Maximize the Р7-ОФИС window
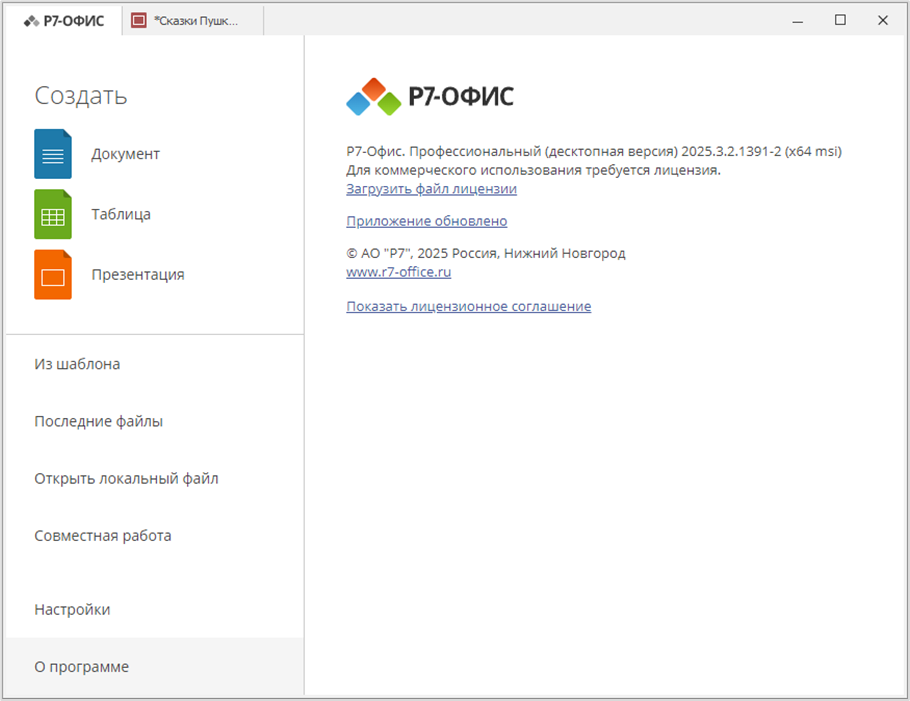The height and width of the screenshot is (701, 910). coord(840,20)
